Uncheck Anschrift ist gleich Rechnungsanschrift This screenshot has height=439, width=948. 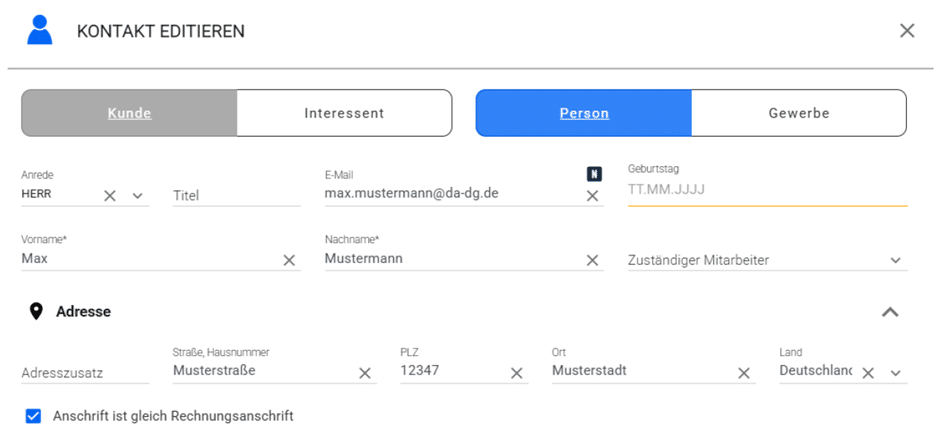34,416
